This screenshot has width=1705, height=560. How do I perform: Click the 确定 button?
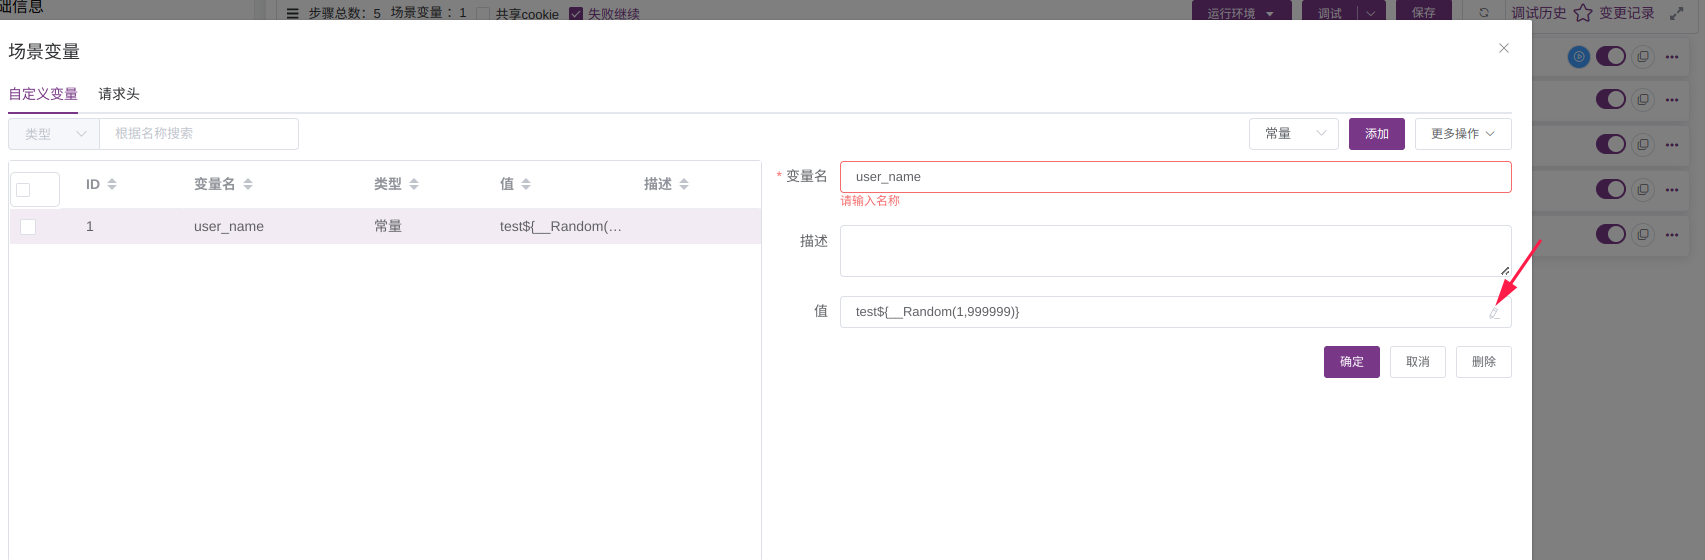coord(1352,362)
